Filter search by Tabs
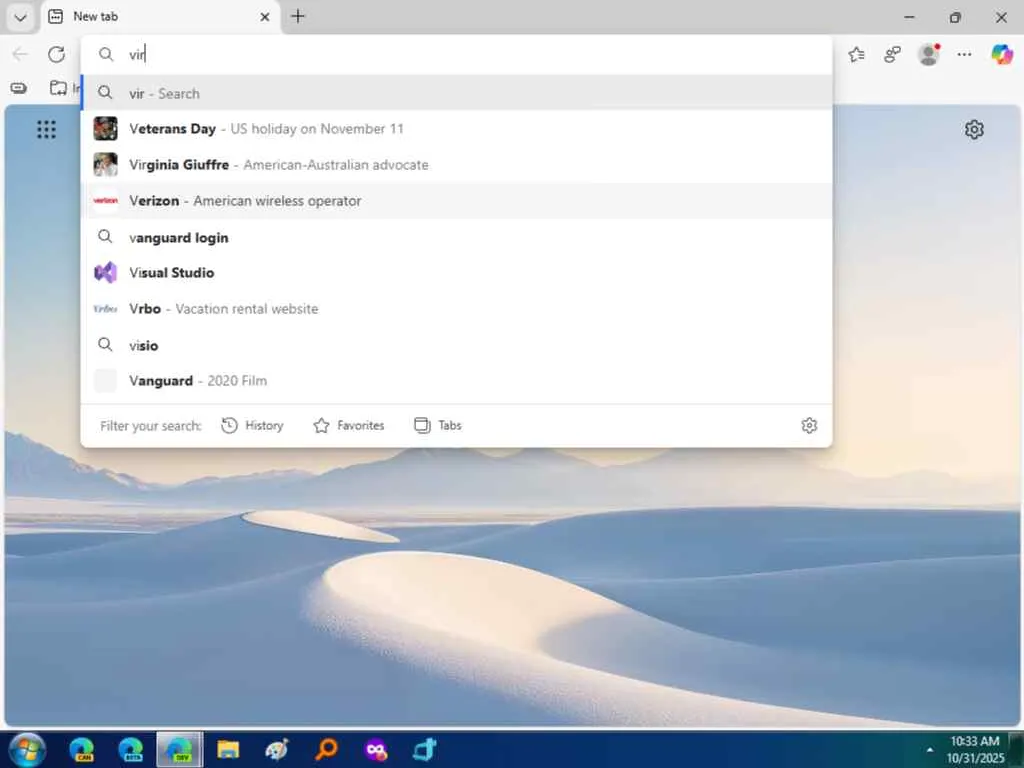This screenshot has width=1024, height=768. [438, 425]
